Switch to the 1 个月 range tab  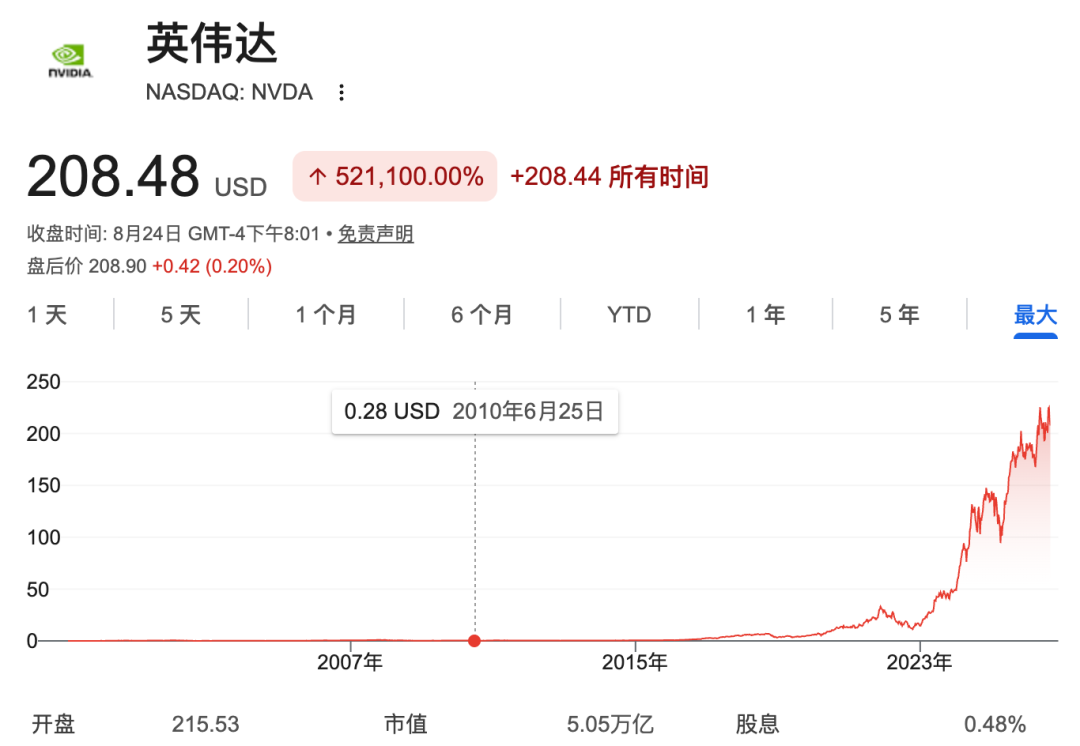click(326, 315)
